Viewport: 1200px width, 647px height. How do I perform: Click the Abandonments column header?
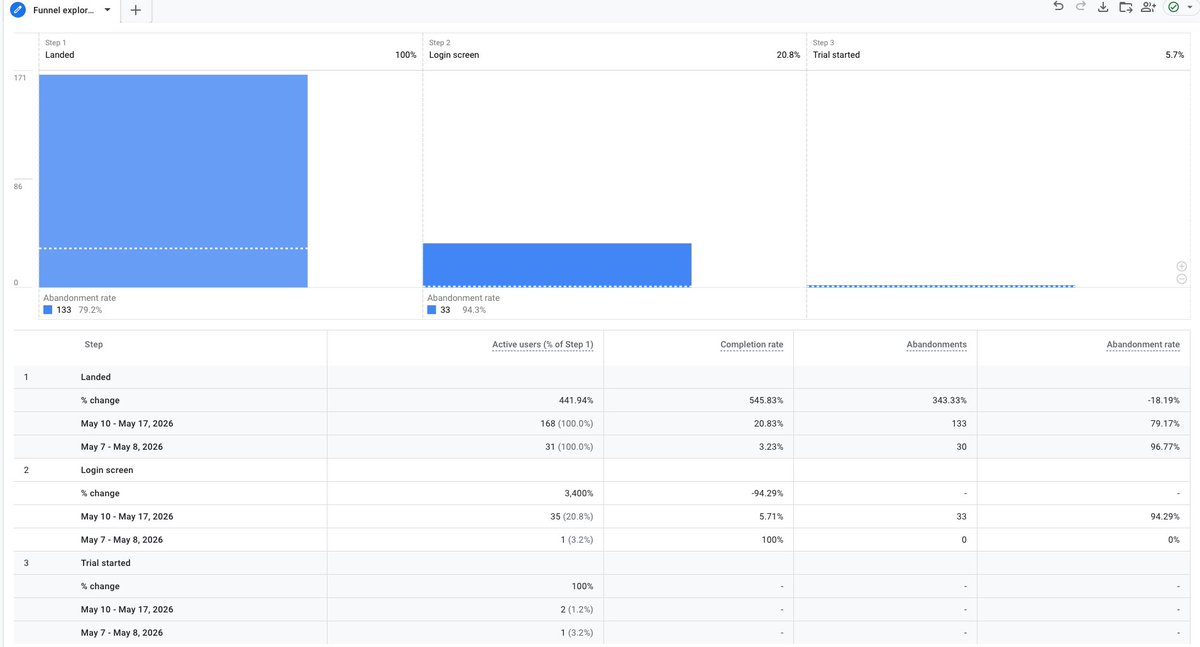tap(938, 345)
